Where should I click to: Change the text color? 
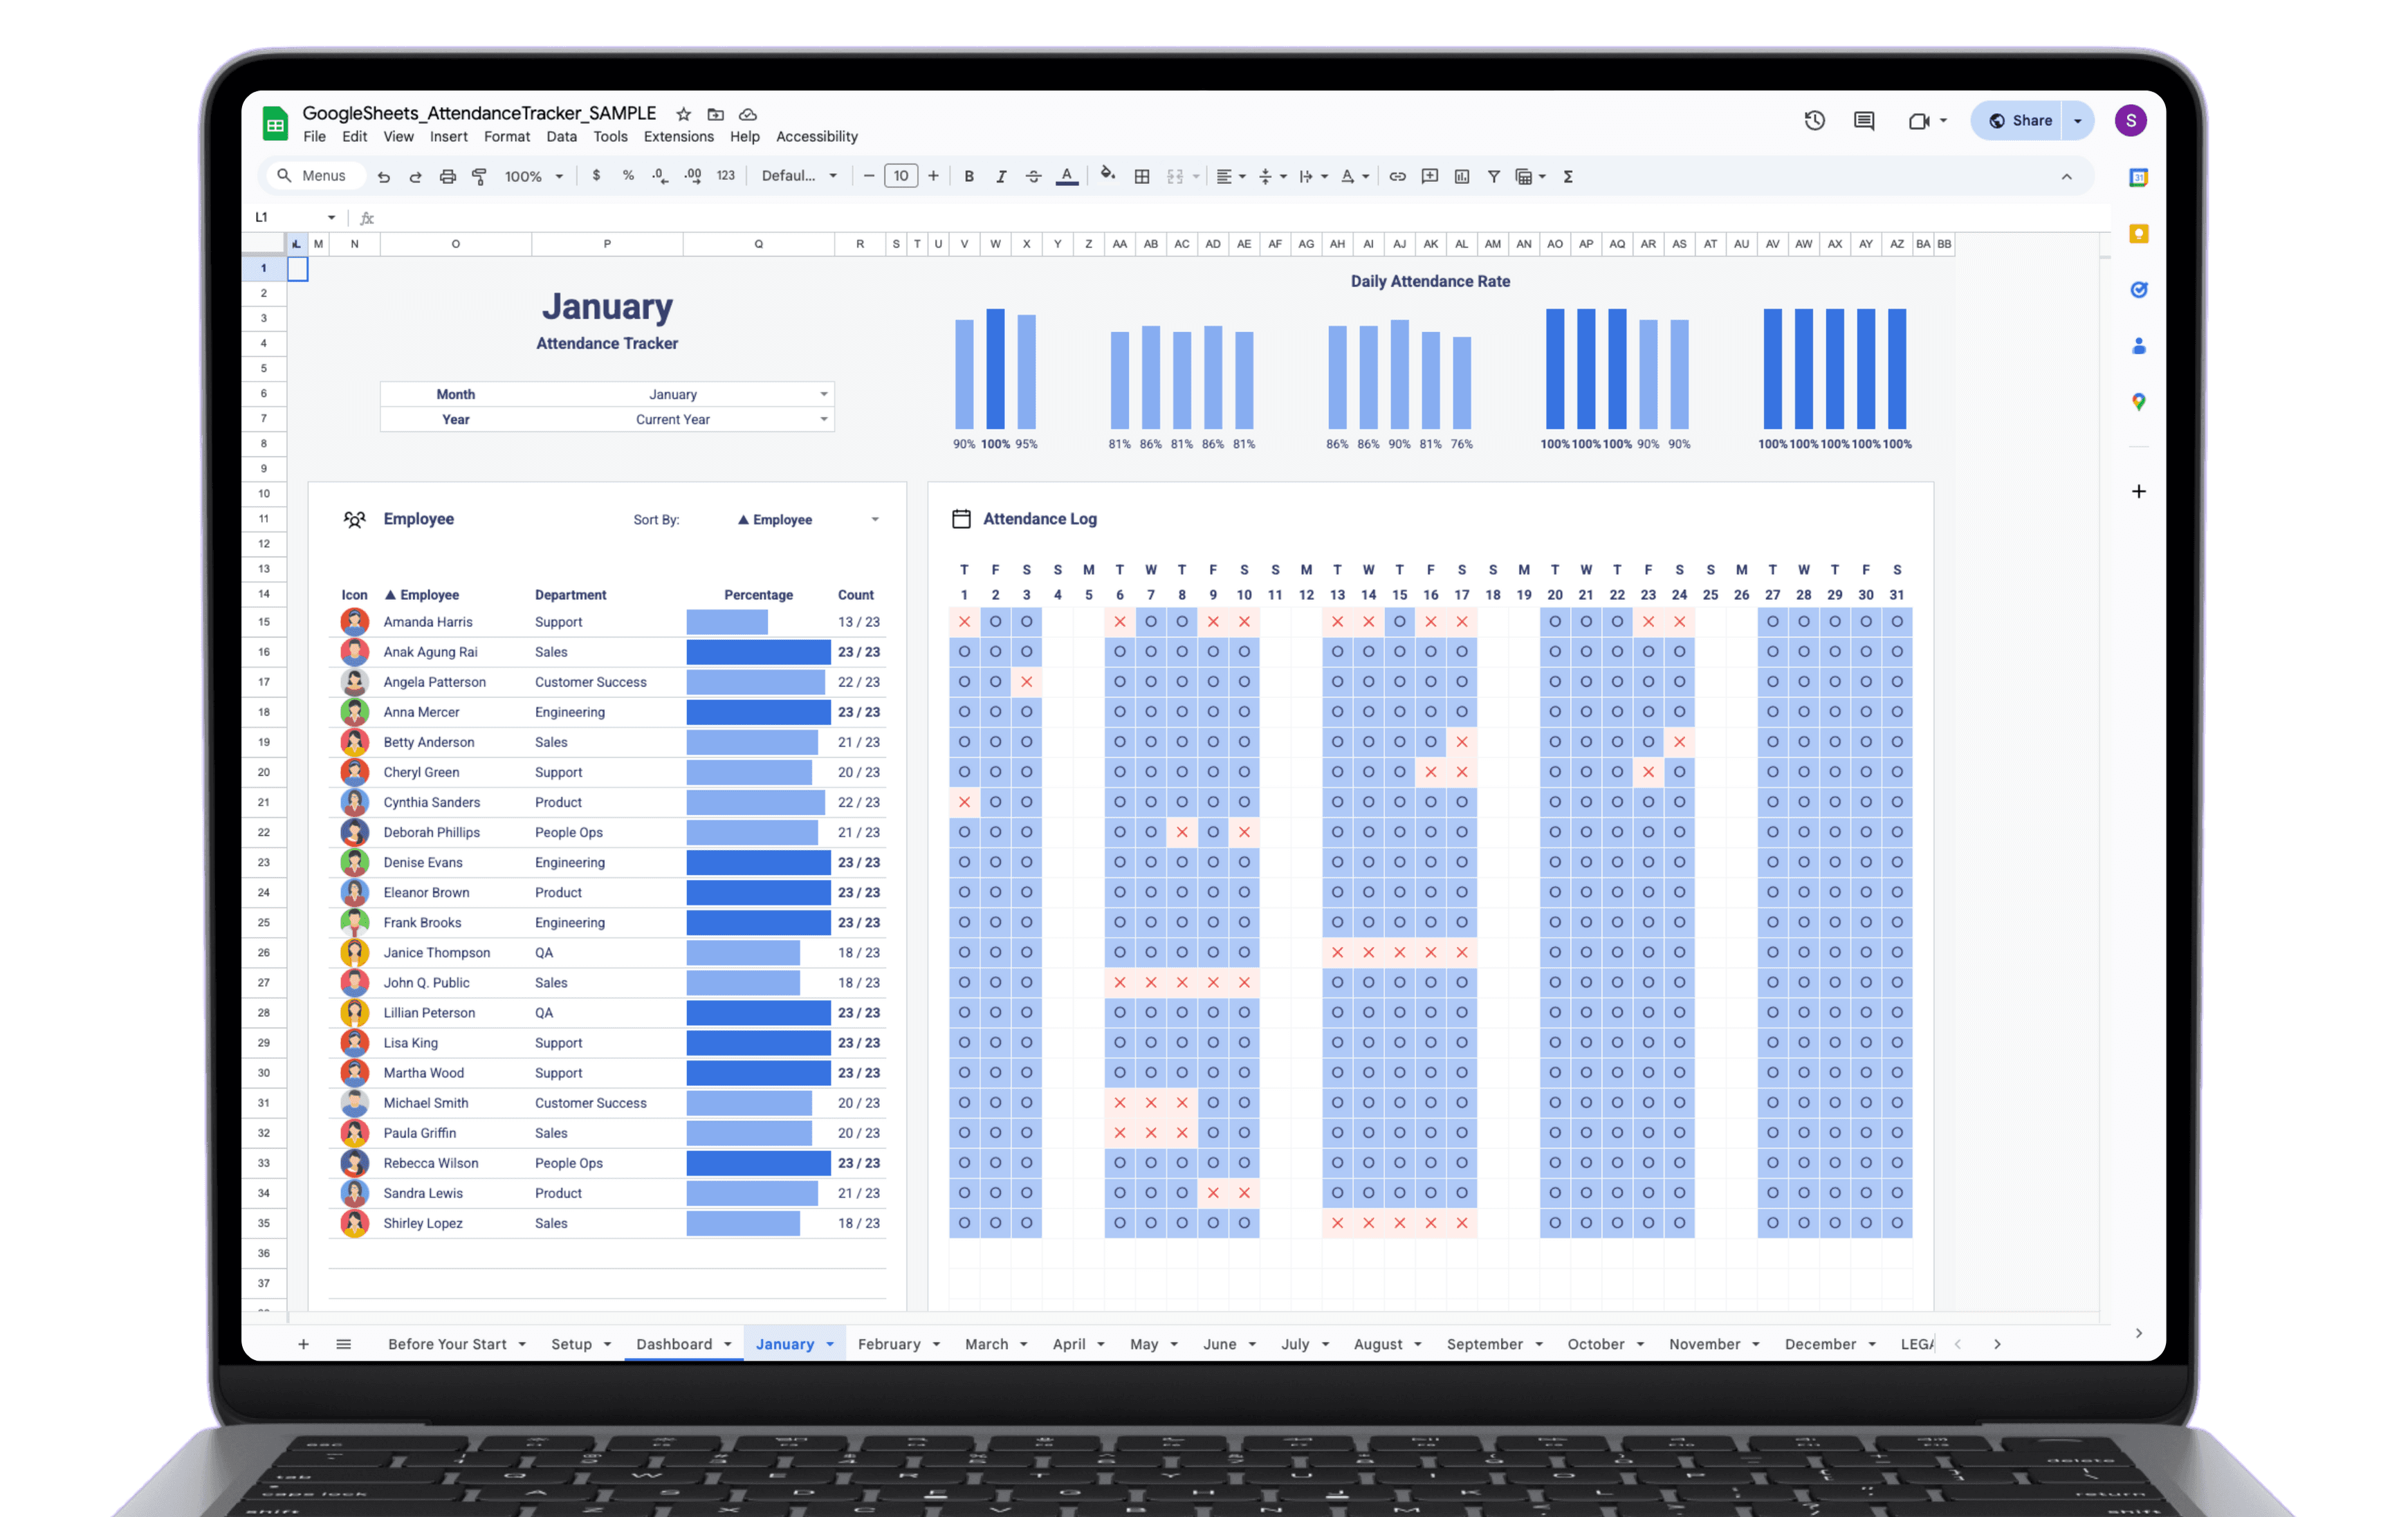(x=1066, y=176)
